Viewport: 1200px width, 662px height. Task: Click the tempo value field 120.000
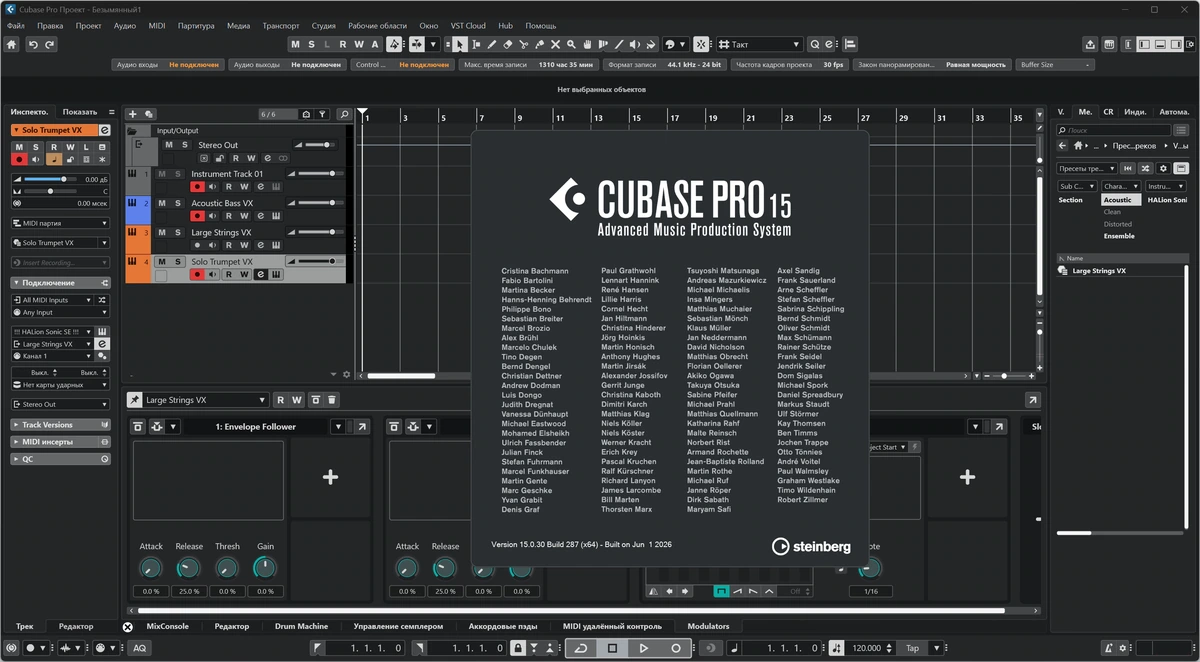(x=867, y=648)
